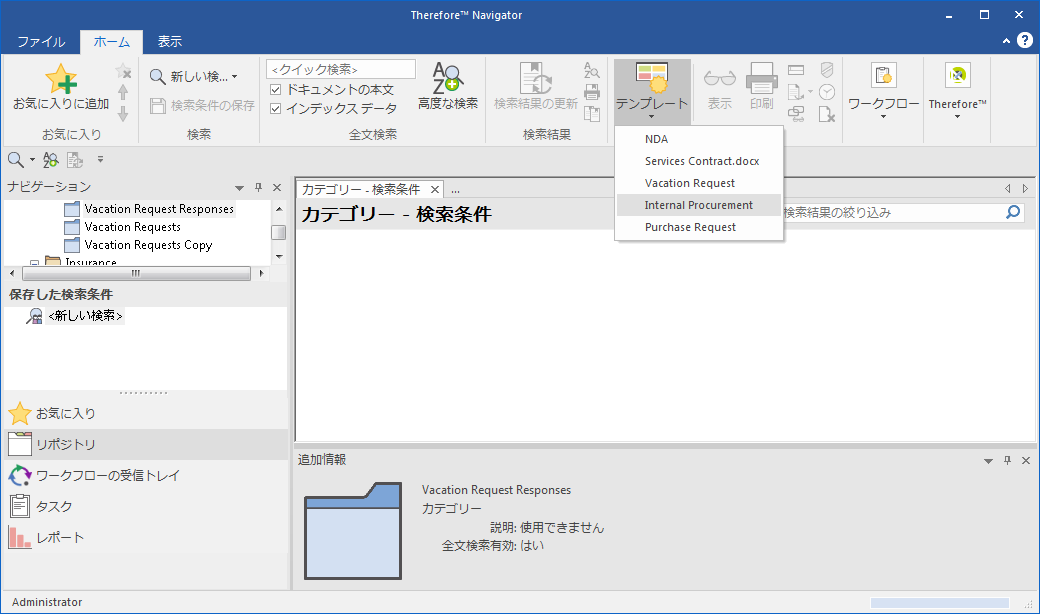
Task: Select <新しい検索> saved search
Action: click(x=85, y=316)
